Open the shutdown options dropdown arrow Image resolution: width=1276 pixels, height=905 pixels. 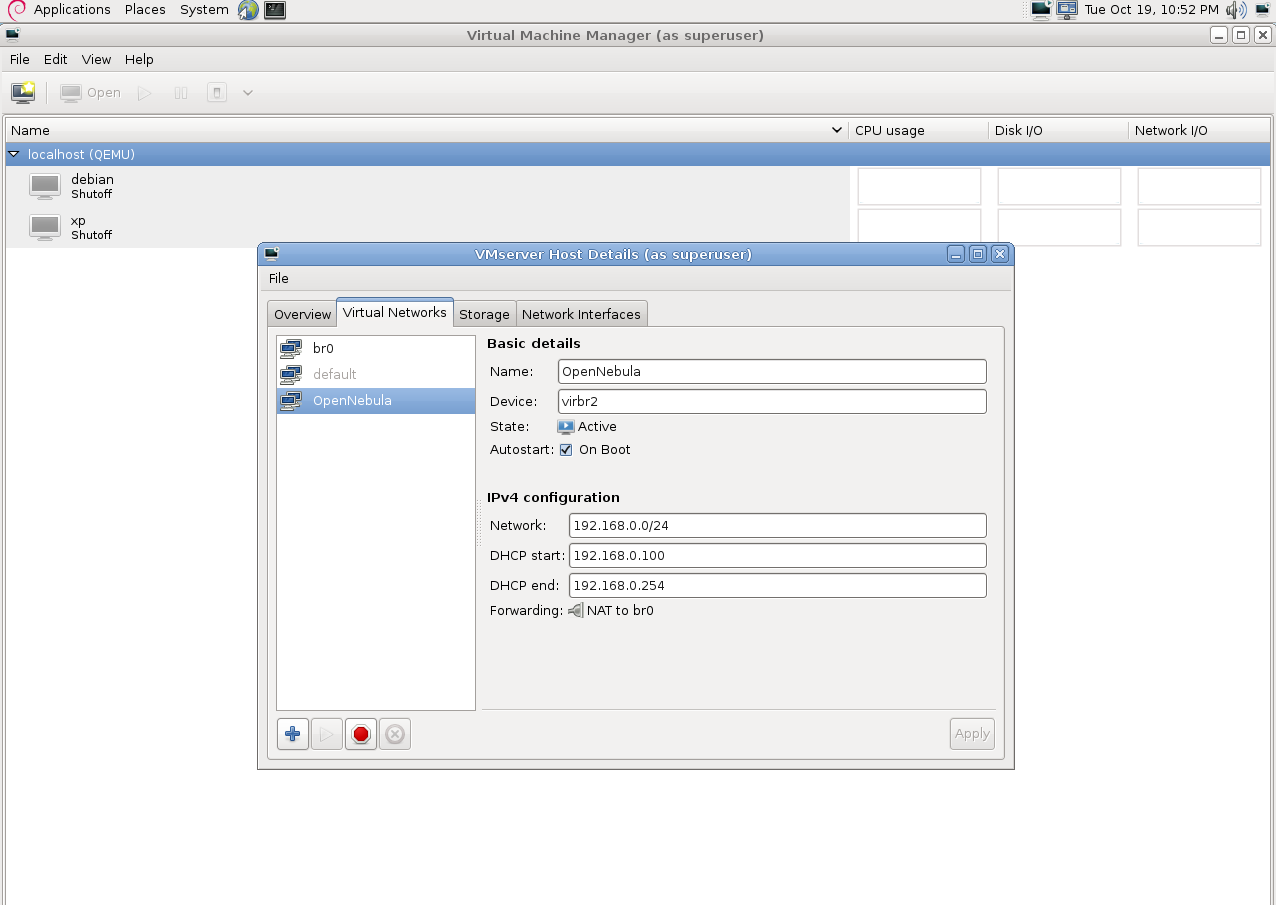click(x=248, y=93)
